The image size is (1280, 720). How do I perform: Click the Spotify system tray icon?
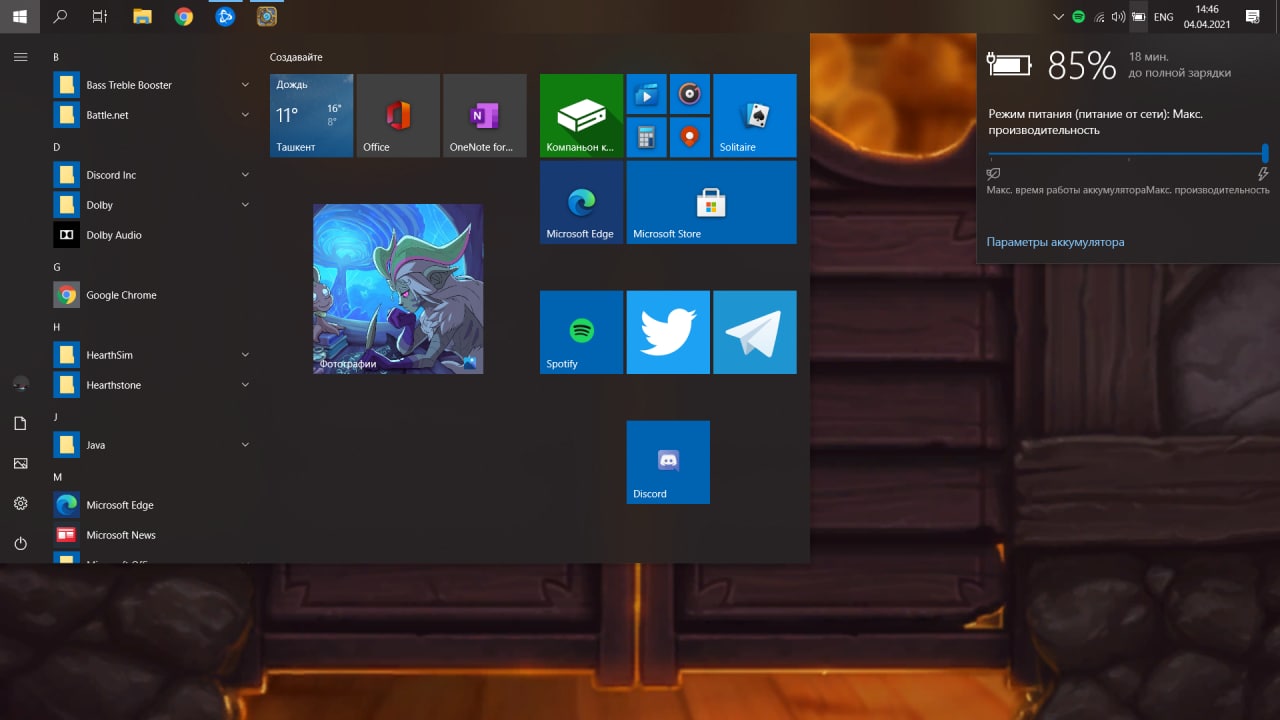coord(1079,16)
